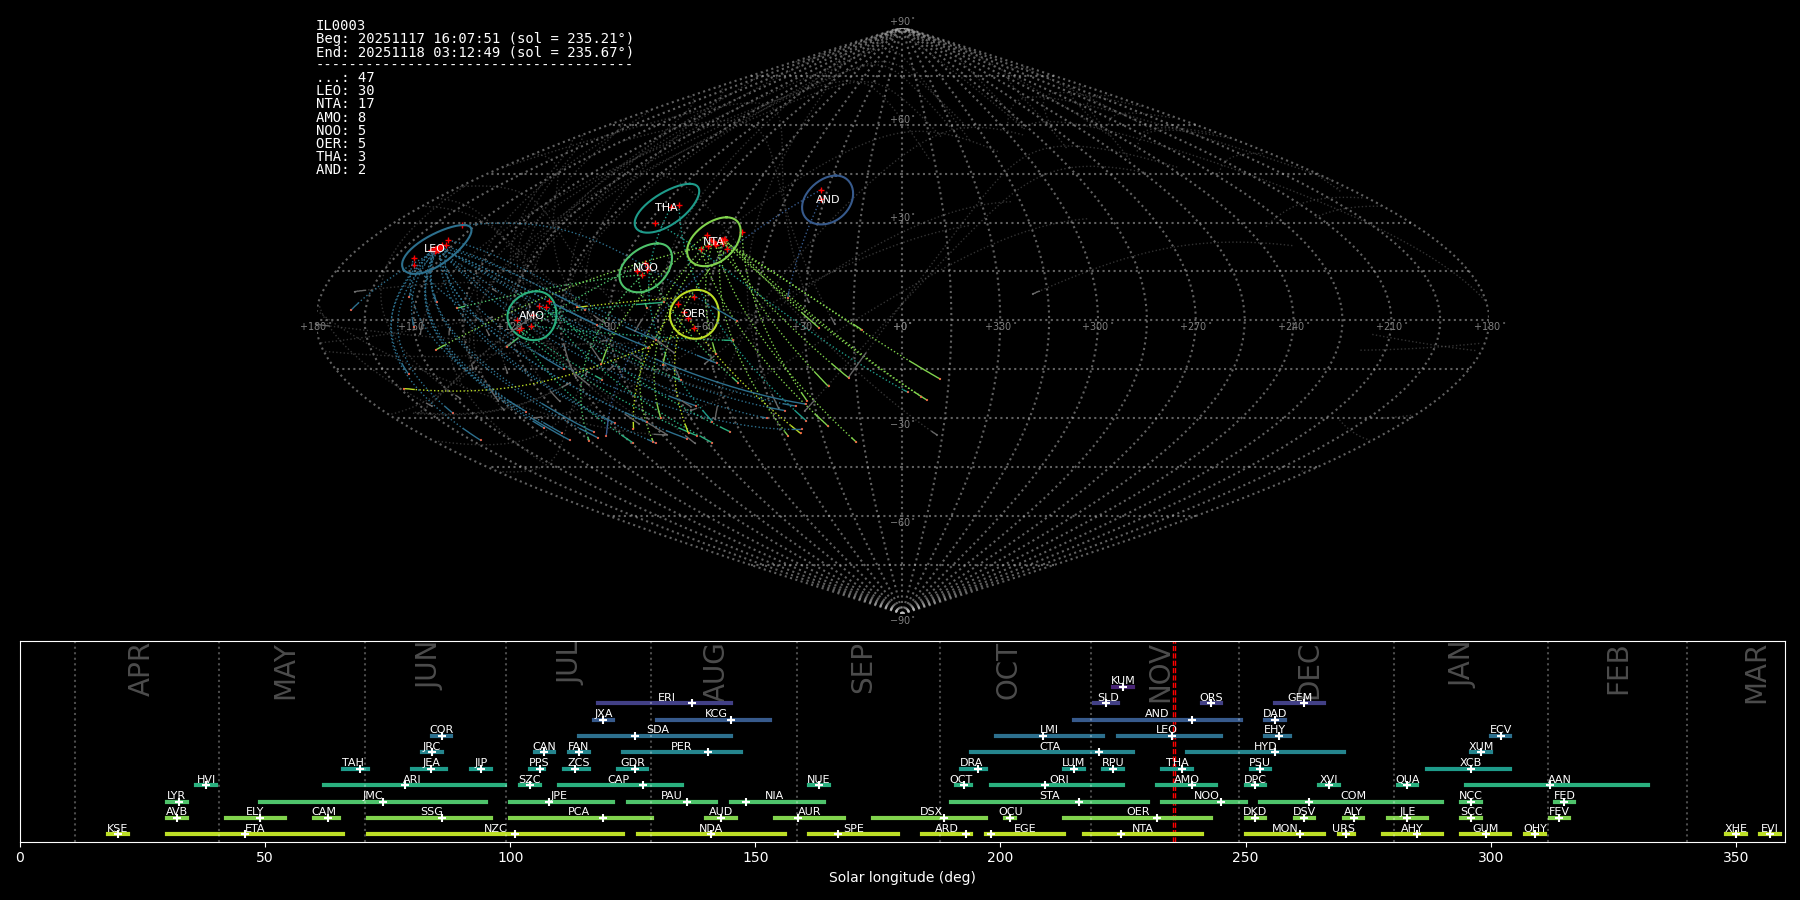Select the GEM shower bar in timeline
1800x900 pixels.
1299,703
